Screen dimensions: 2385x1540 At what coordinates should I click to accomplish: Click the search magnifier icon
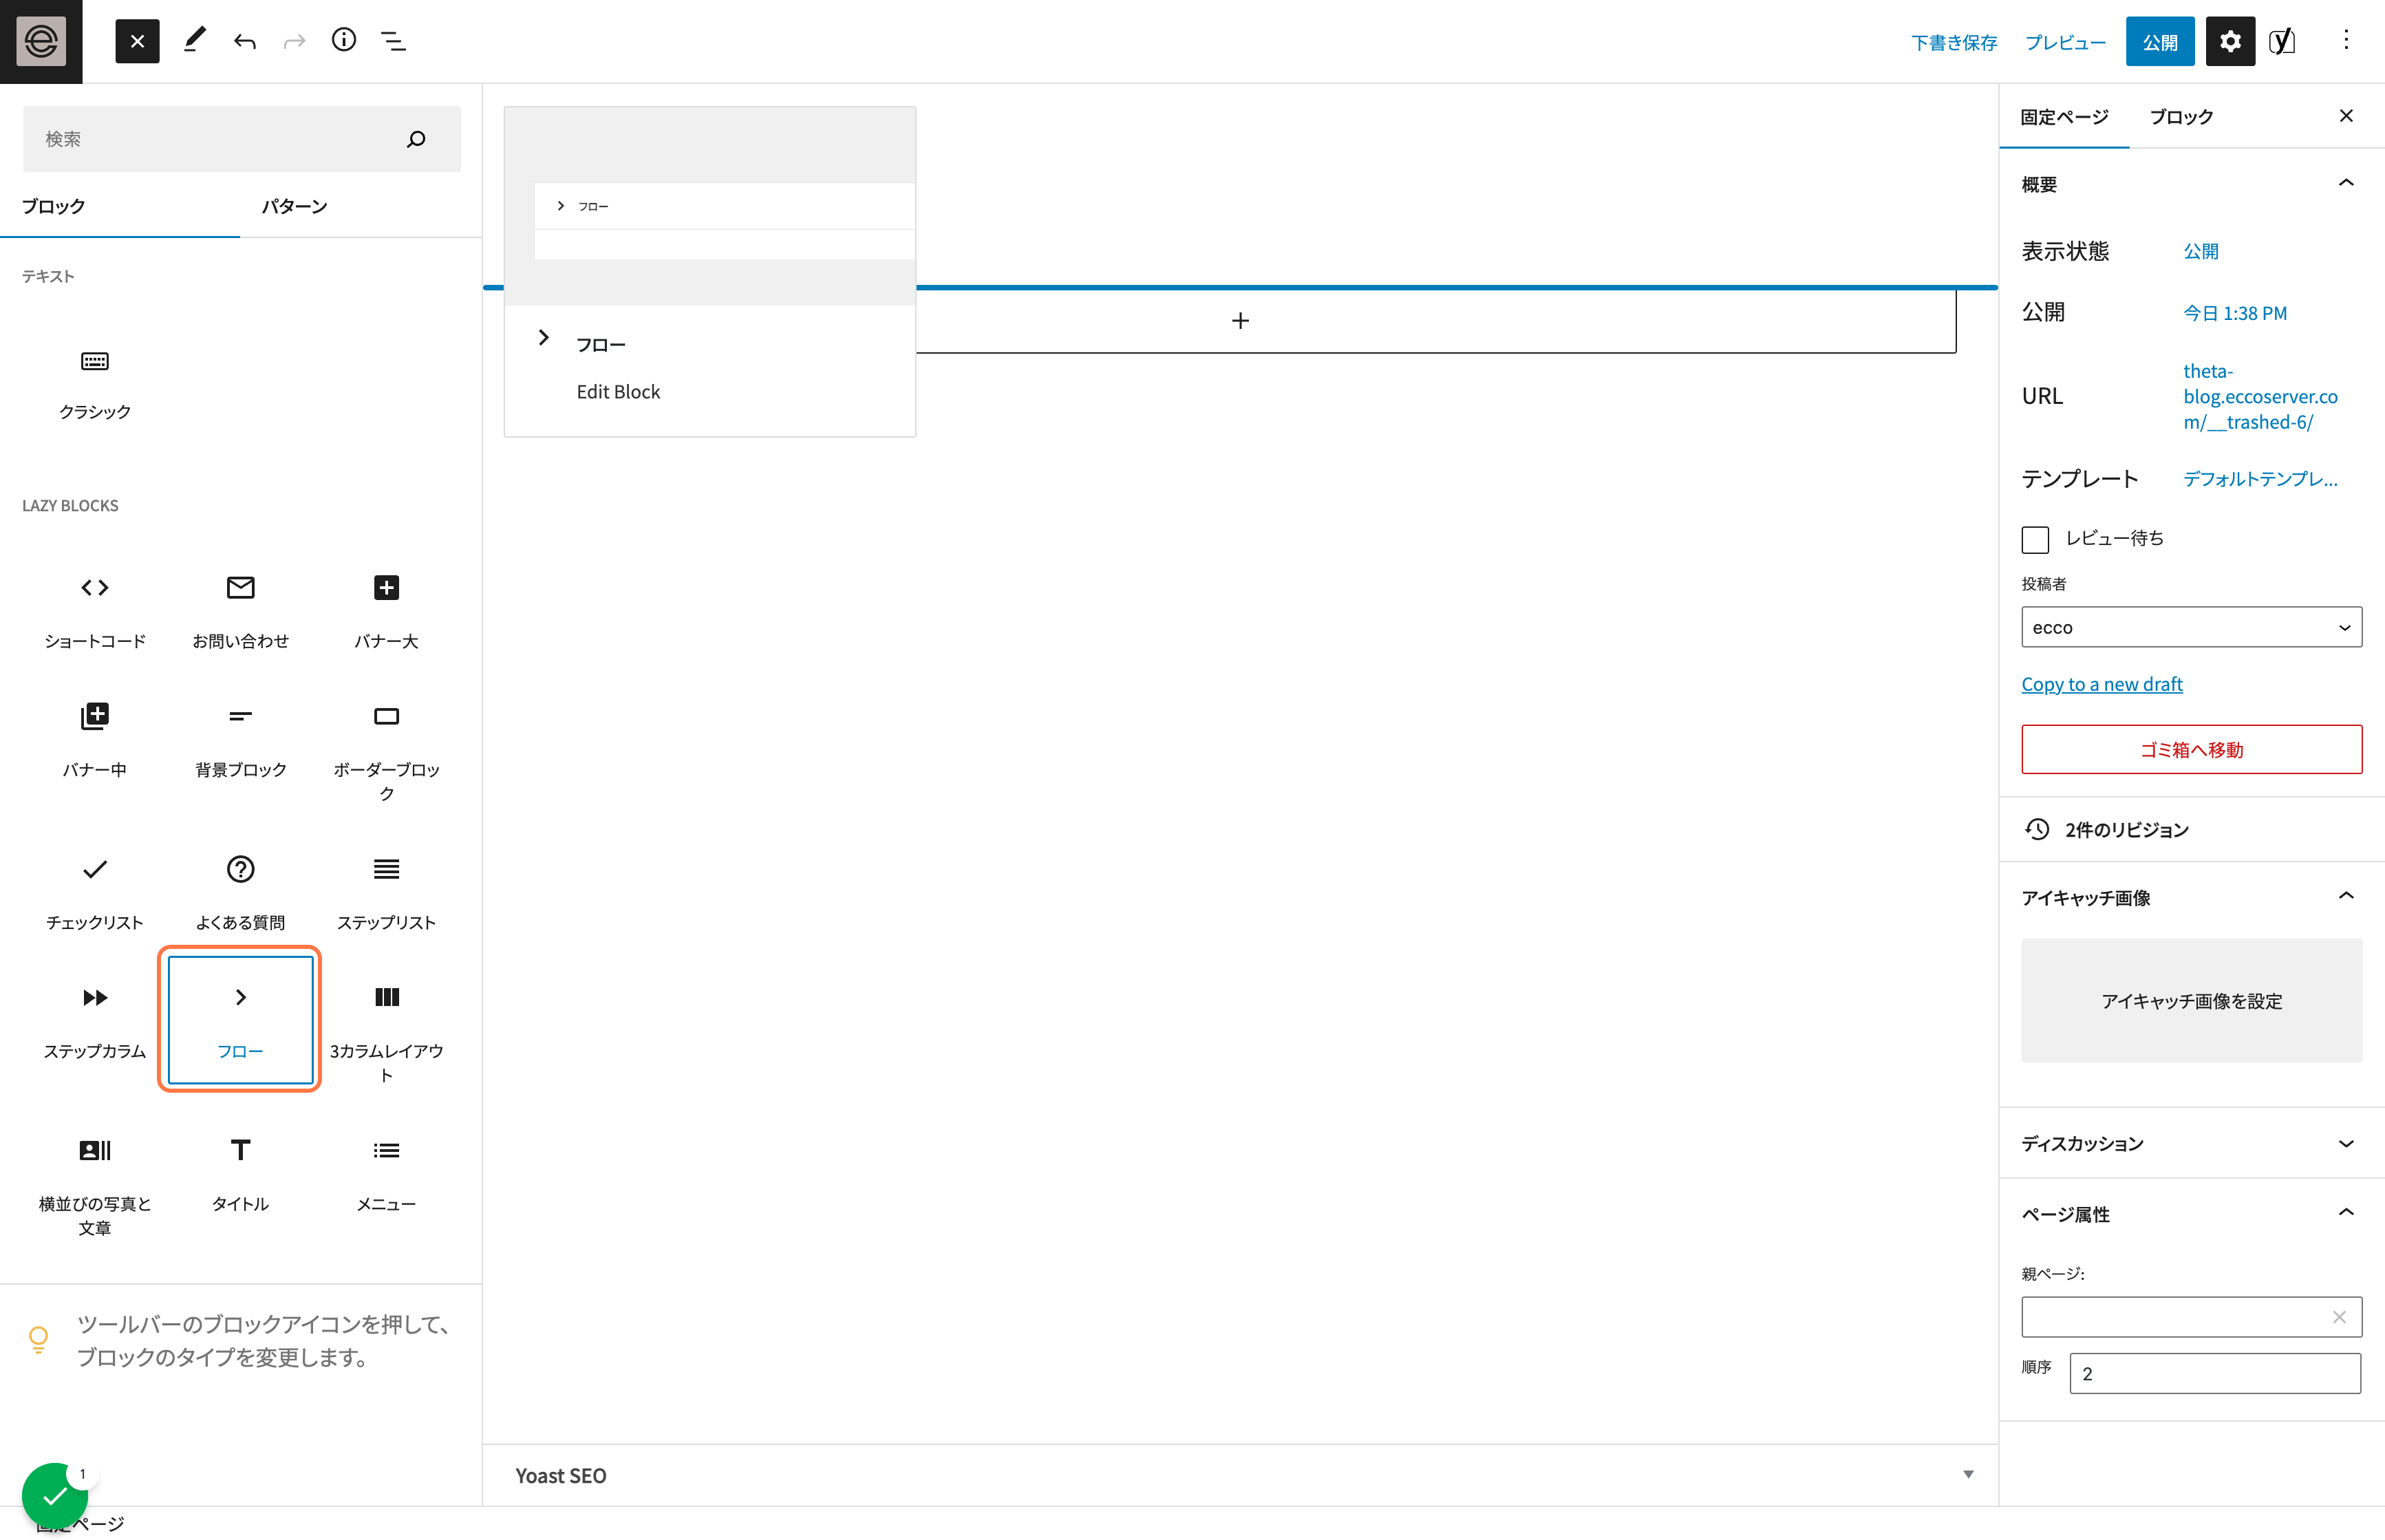[417, 139]
